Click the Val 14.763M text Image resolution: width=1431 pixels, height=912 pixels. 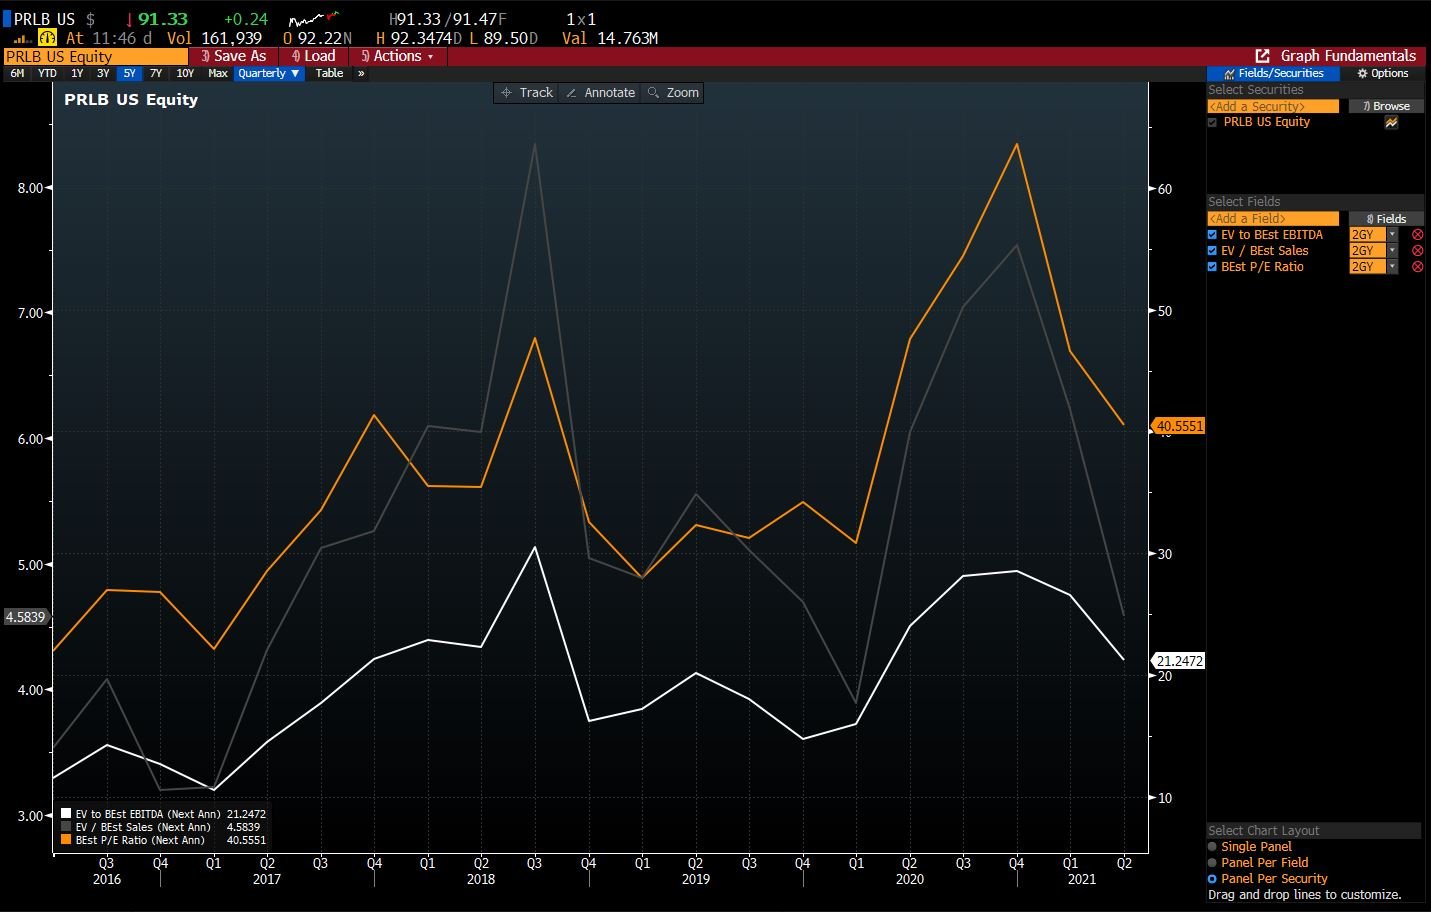[x=610, y=39]
